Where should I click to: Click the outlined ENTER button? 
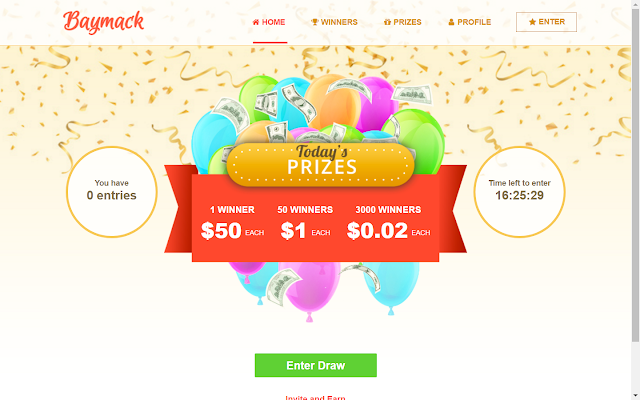click(x=547, y=22)
